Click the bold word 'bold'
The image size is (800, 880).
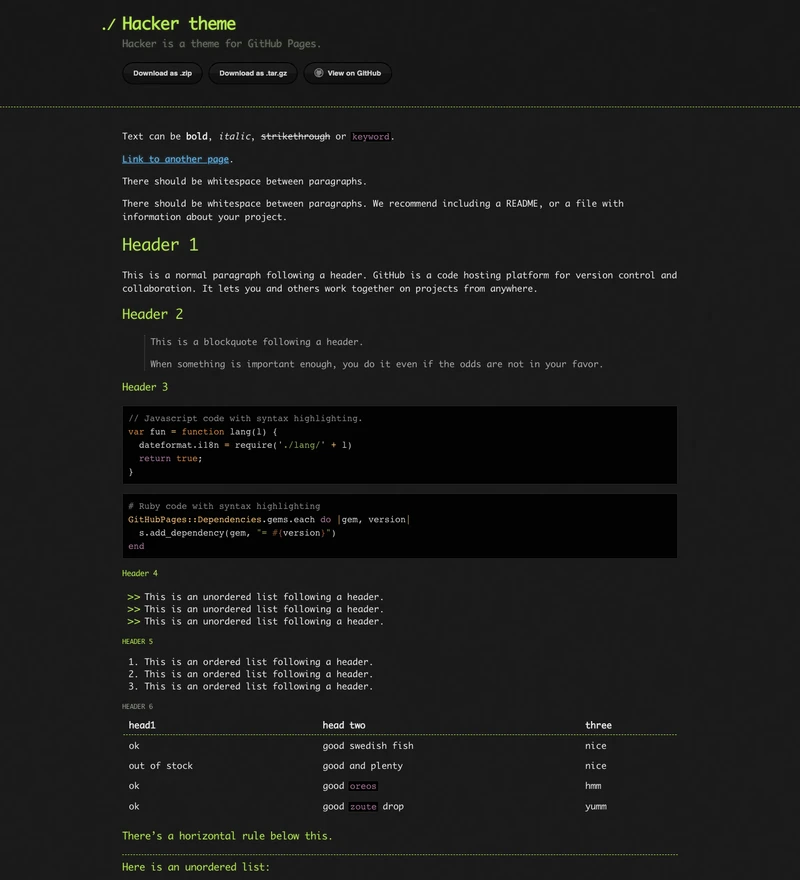coord(196,136)
